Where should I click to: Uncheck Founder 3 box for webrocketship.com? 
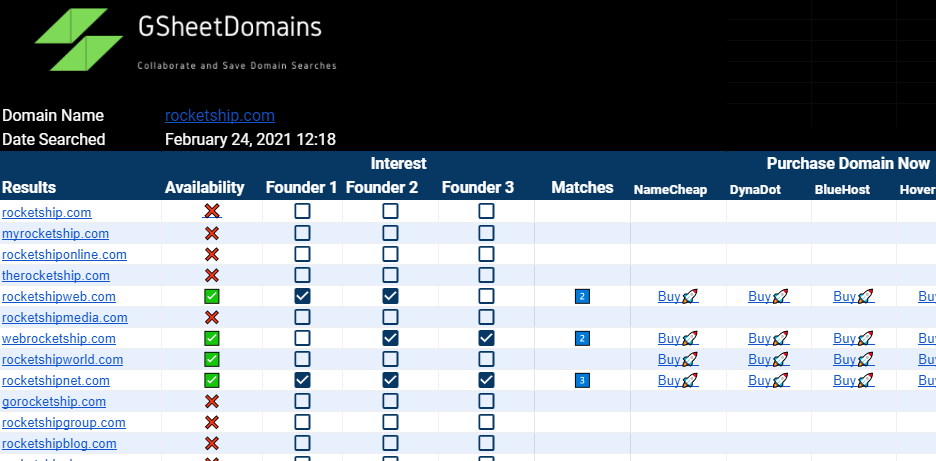tap(487, 339)
